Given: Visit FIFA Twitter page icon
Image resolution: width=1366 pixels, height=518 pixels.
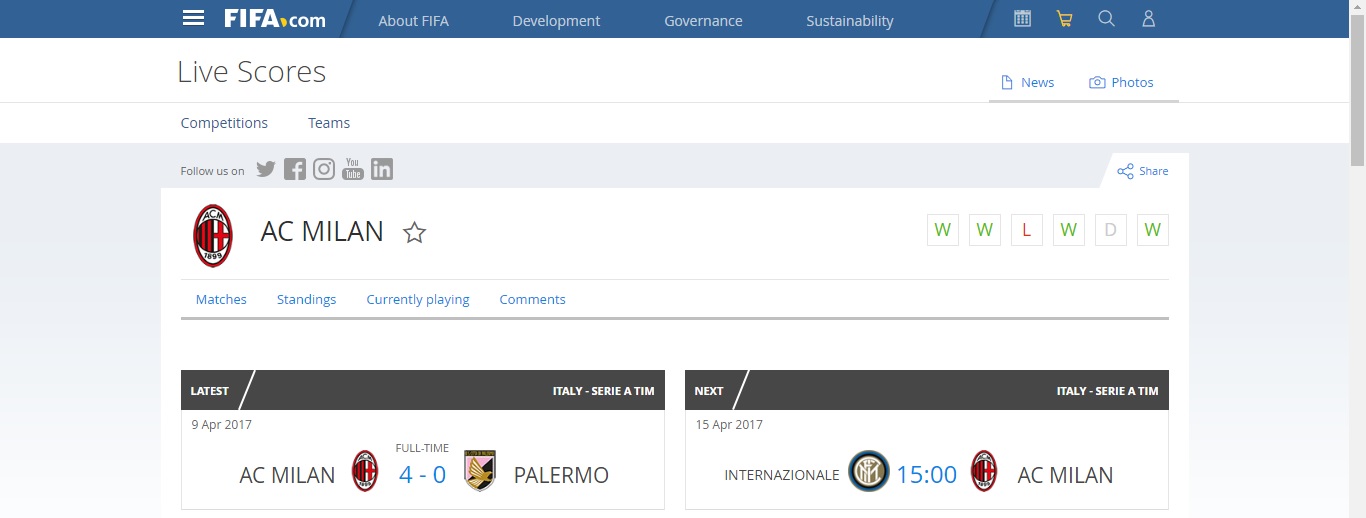Looking at the screenshot, I should point(265,169).
